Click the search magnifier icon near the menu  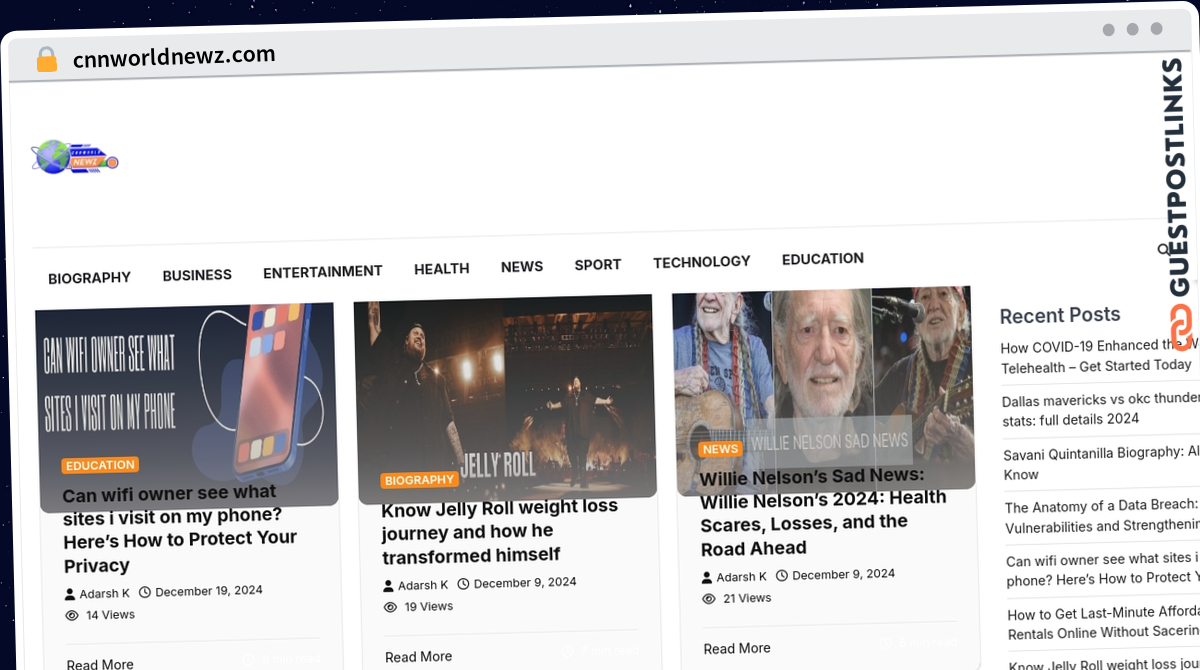click(1164, 249)
